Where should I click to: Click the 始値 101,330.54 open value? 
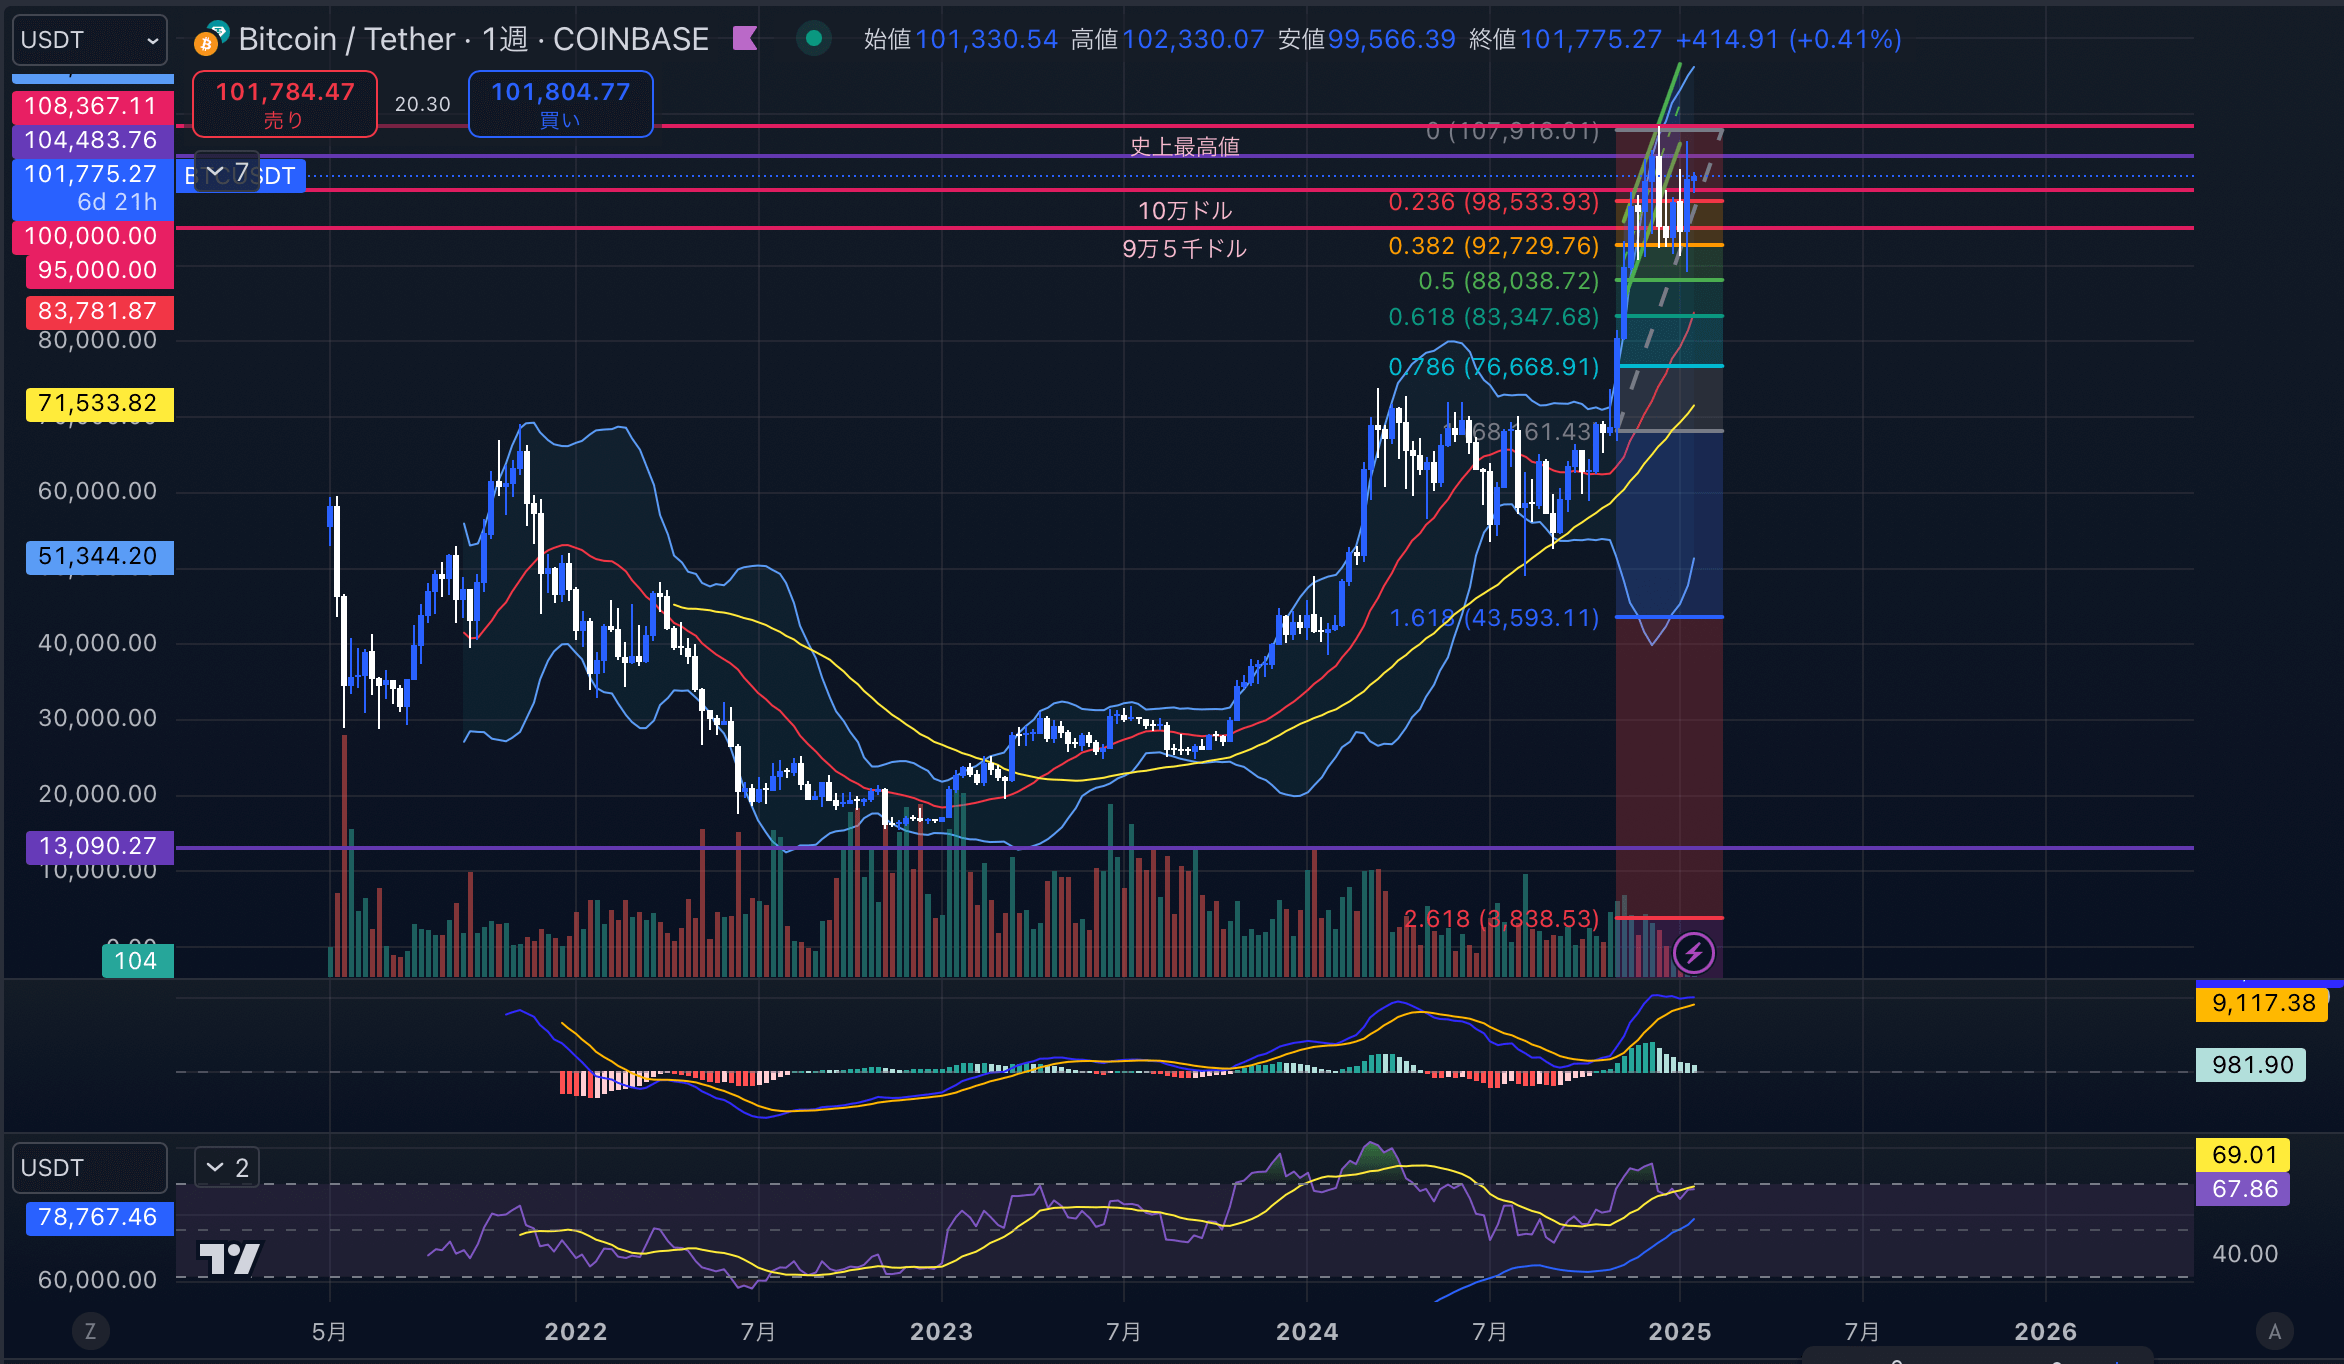961,40
